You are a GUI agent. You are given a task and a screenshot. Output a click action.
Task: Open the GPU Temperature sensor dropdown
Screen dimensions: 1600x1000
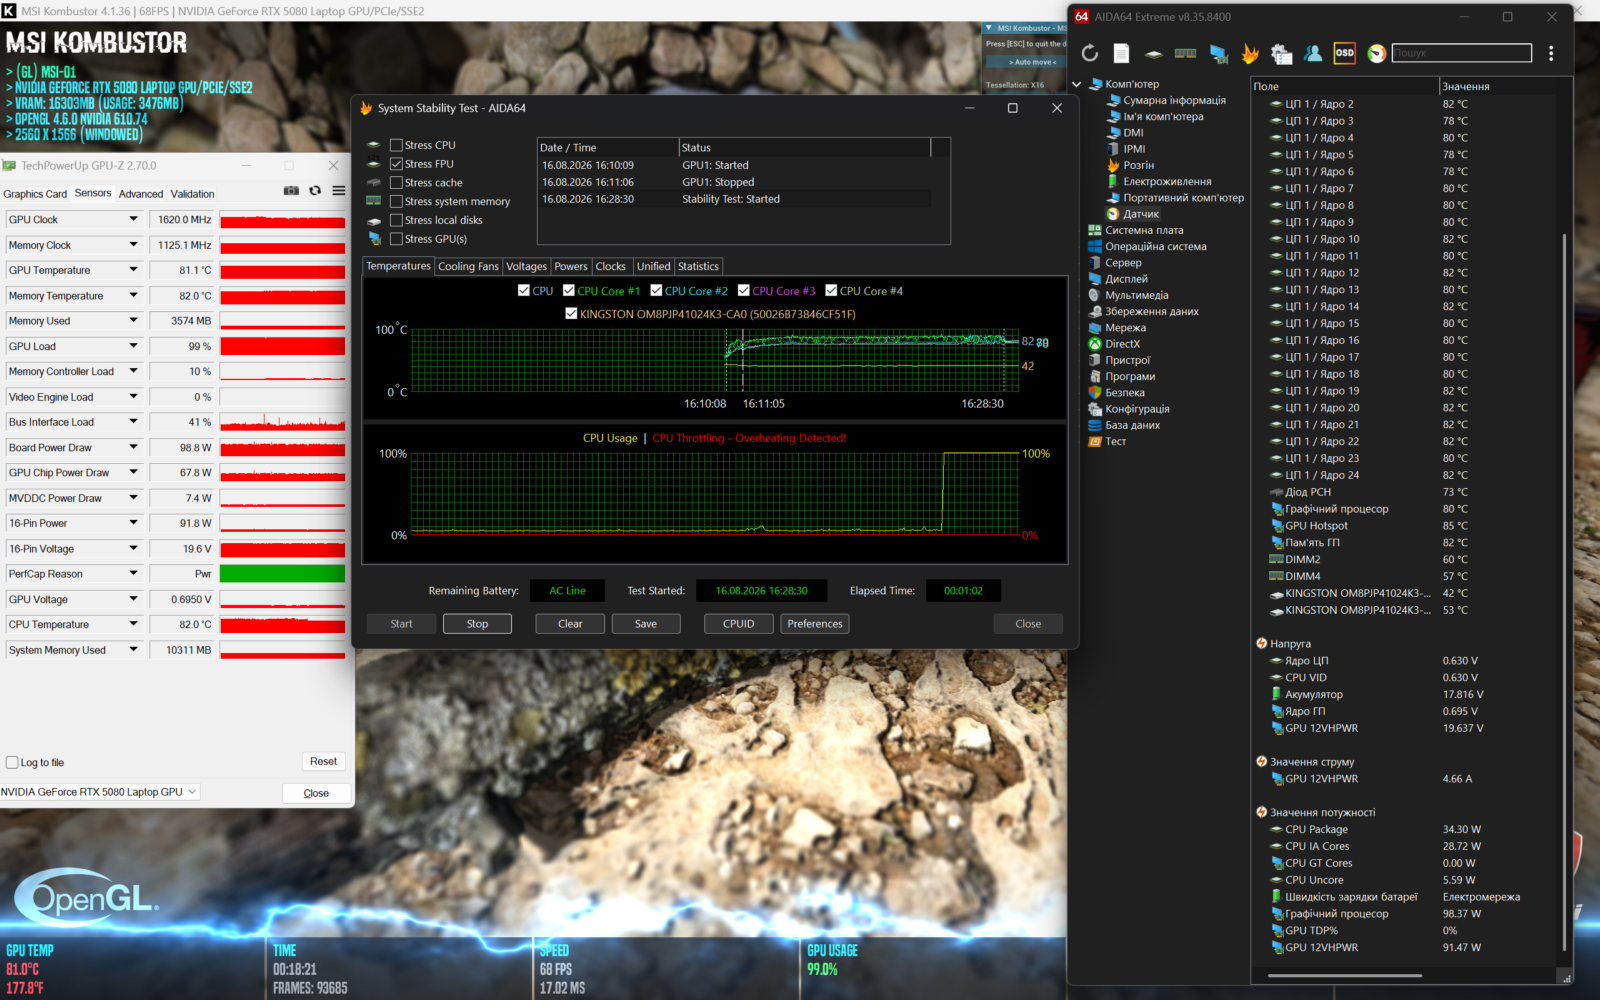(x=133, y=270)
